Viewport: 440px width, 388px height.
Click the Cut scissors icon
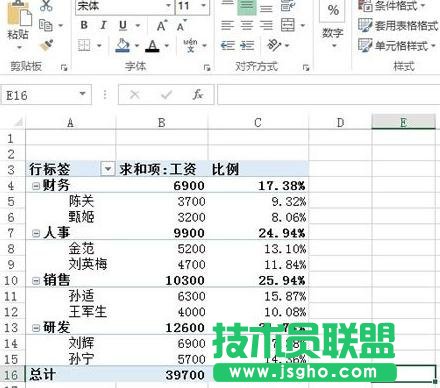[46, 5]
